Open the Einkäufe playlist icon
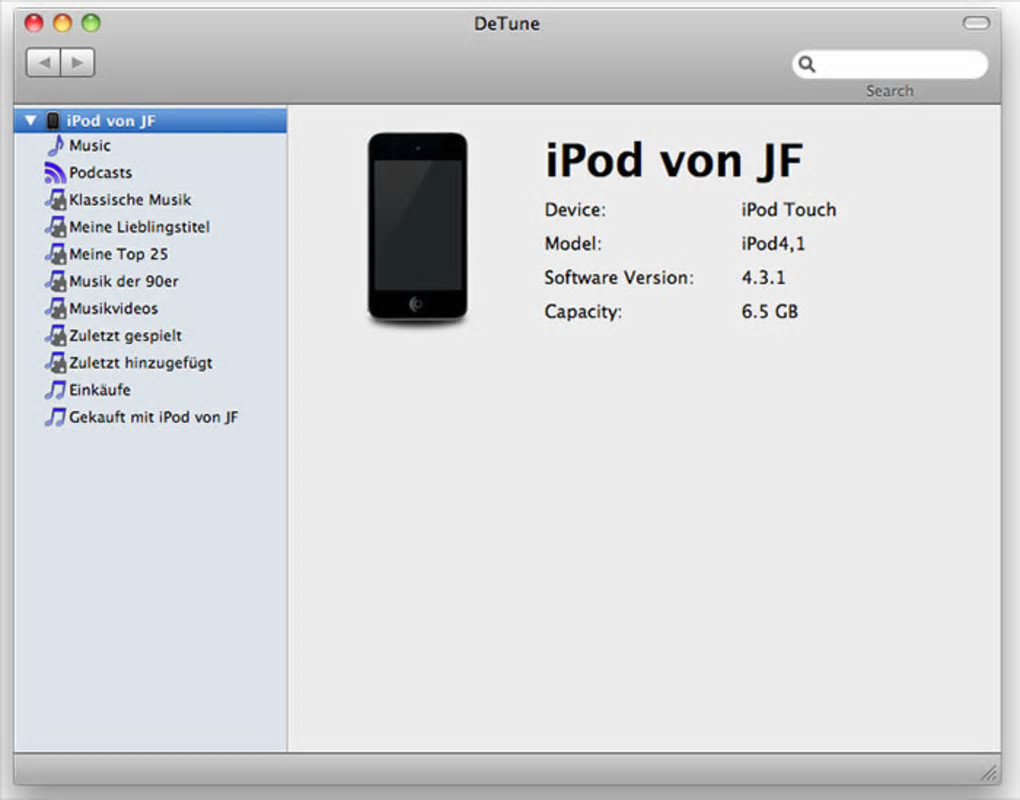Viewport: 1020px width, 800px height. 55,390
